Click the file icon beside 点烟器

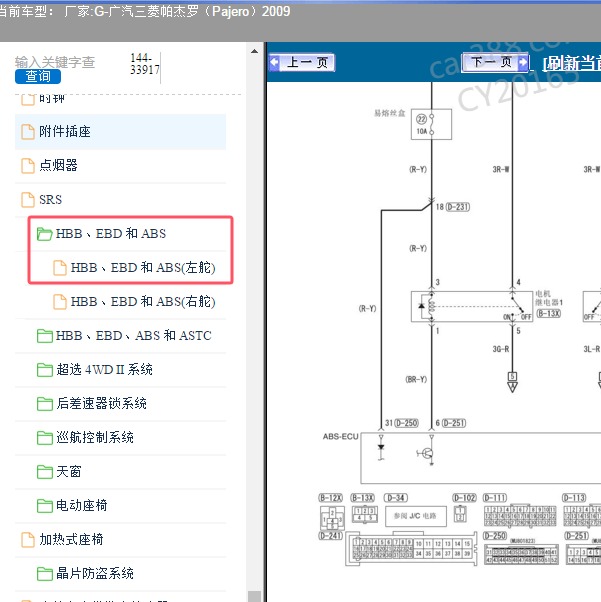(28, 166)
